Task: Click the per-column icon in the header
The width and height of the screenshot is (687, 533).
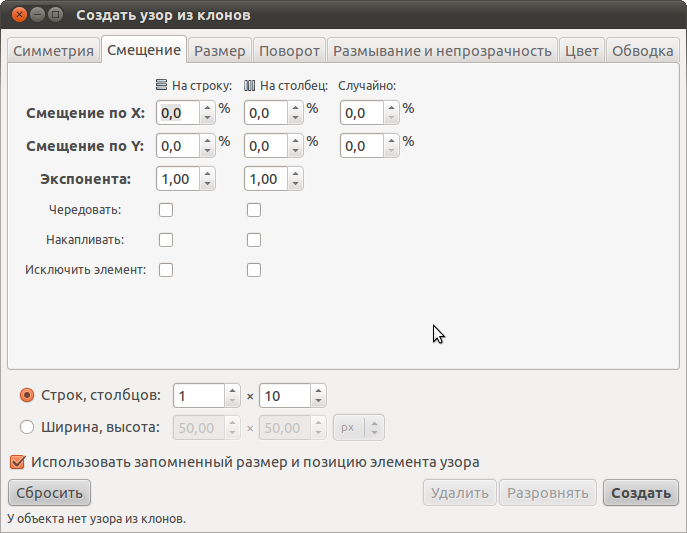Action: point(250,86)
